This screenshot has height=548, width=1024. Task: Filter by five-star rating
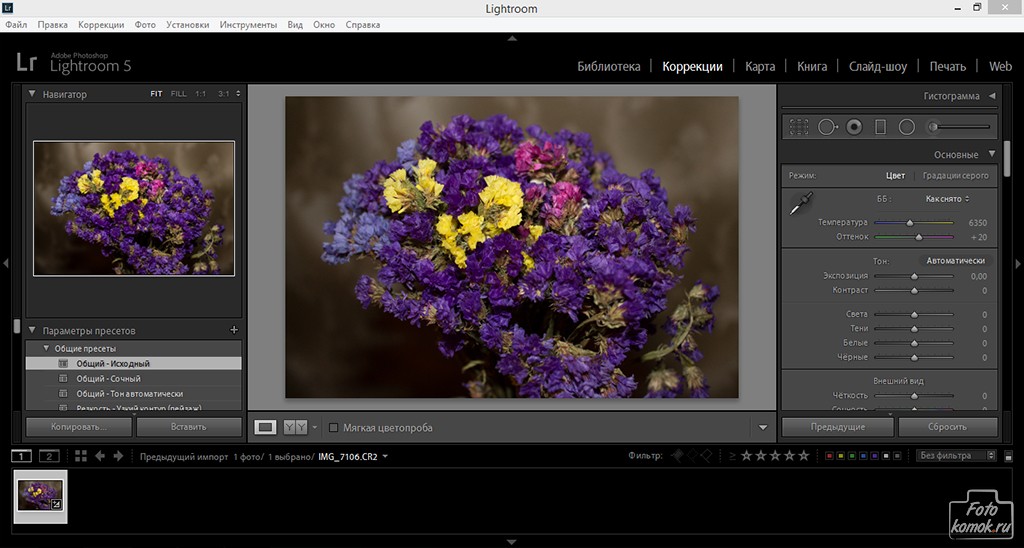coord(804,456)
